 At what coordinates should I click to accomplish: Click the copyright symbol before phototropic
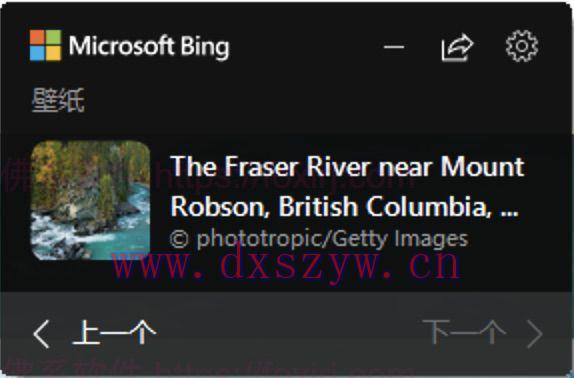coord(179,239)
